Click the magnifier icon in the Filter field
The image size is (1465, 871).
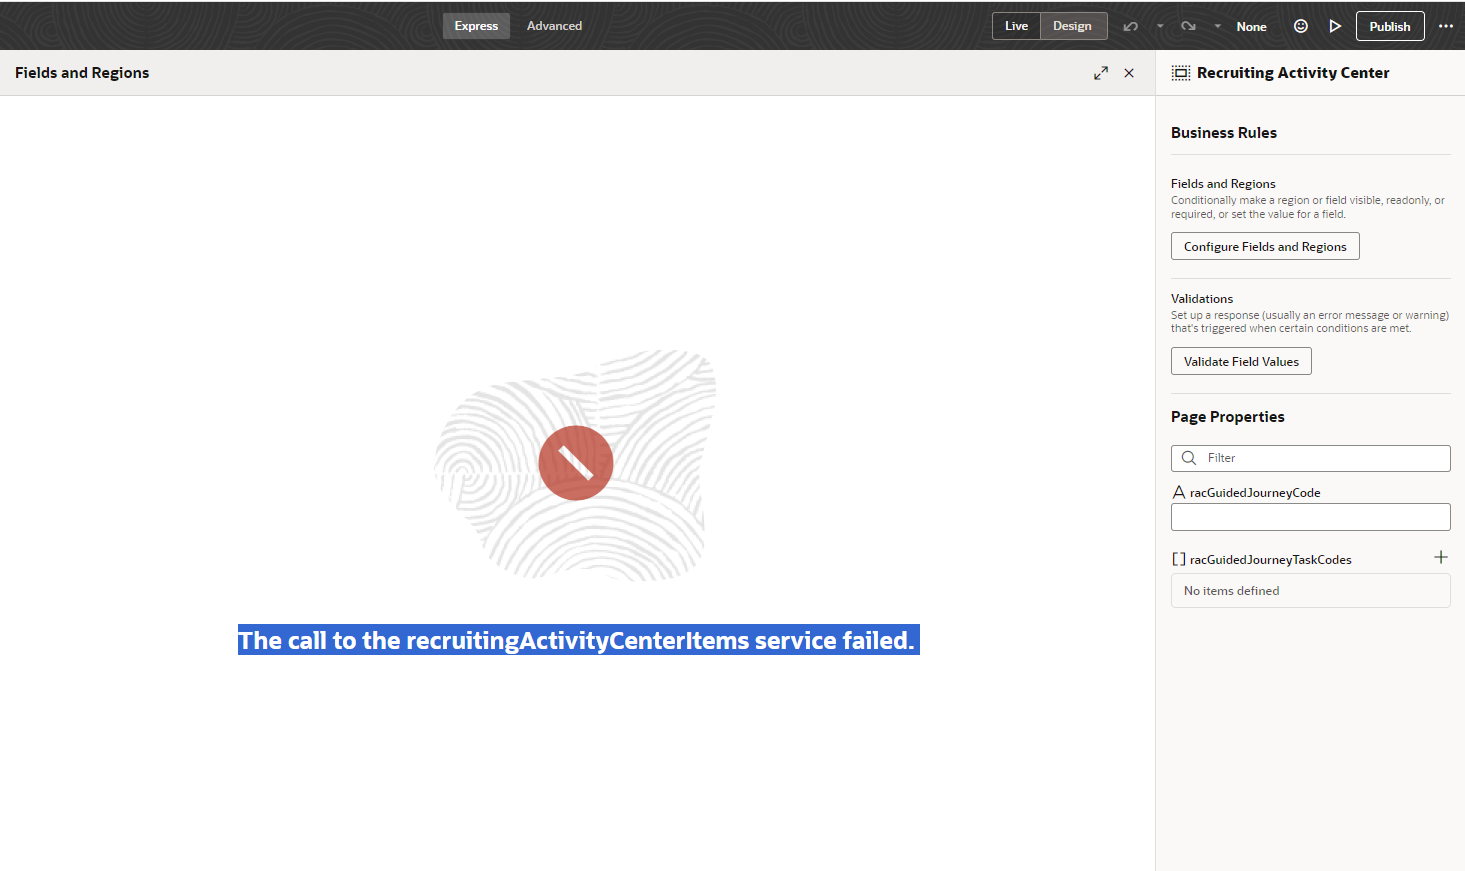tap(1188, 457)
